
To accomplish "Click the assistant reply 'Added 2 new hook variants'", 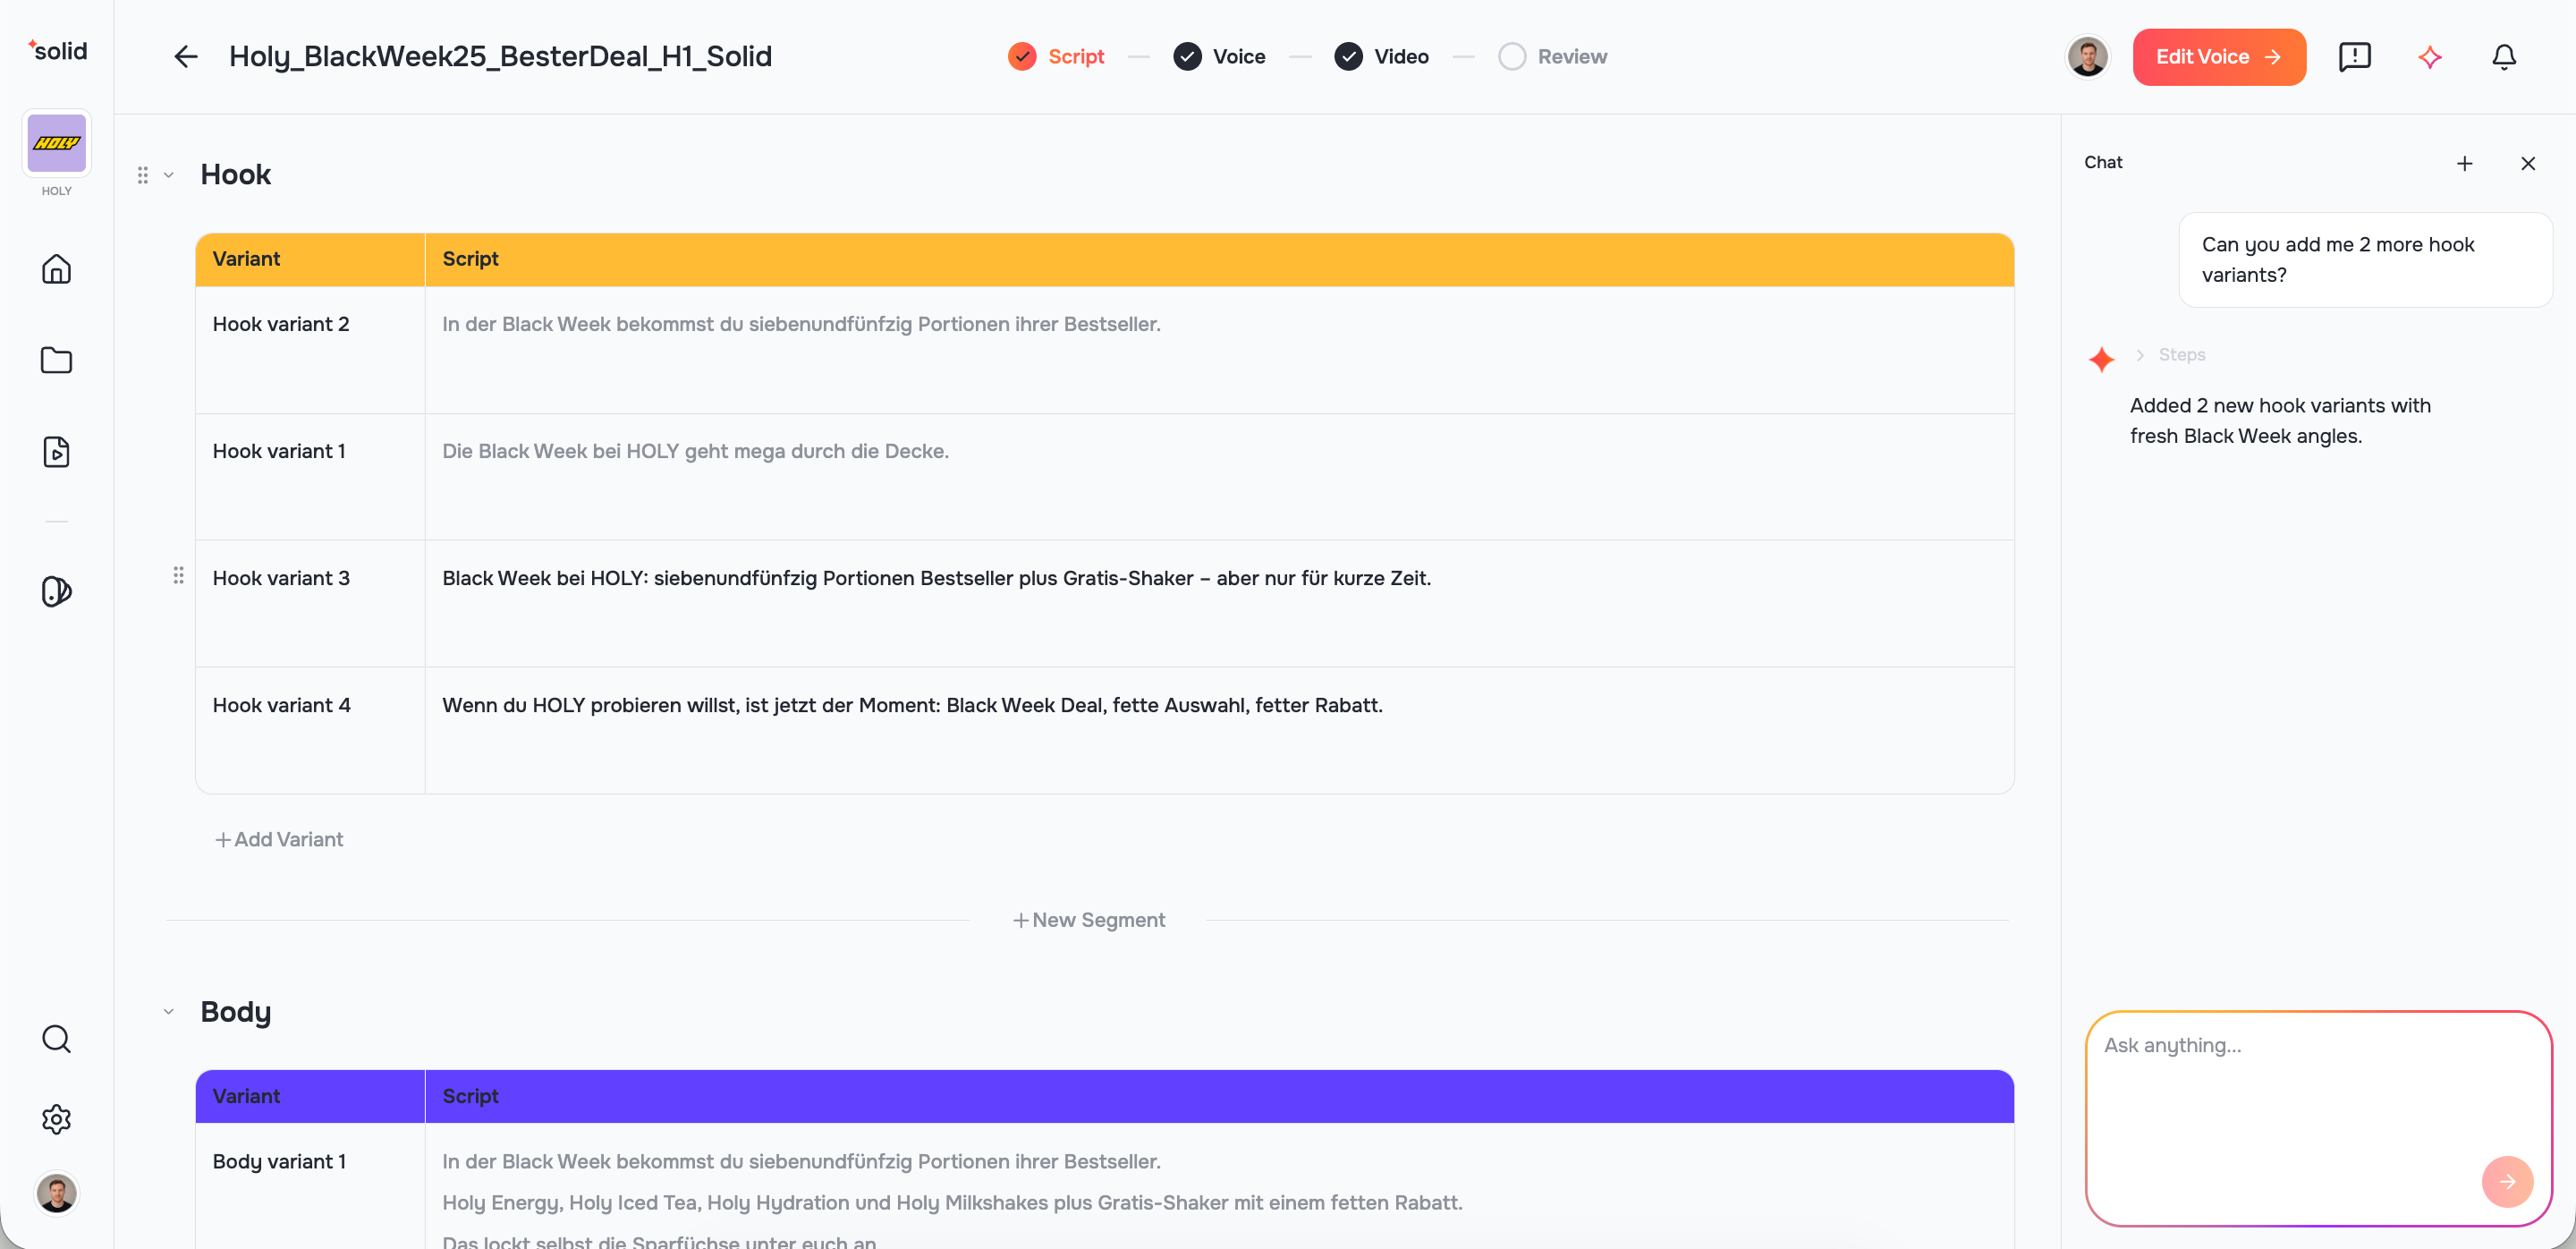I will [2280, 421].
